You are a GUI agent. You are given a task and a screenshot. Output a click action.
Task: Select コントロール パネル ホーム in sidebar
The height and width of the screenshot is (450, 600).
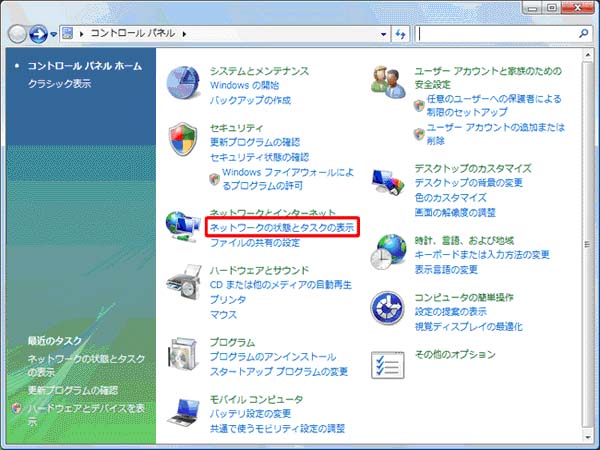coord(85,66)
